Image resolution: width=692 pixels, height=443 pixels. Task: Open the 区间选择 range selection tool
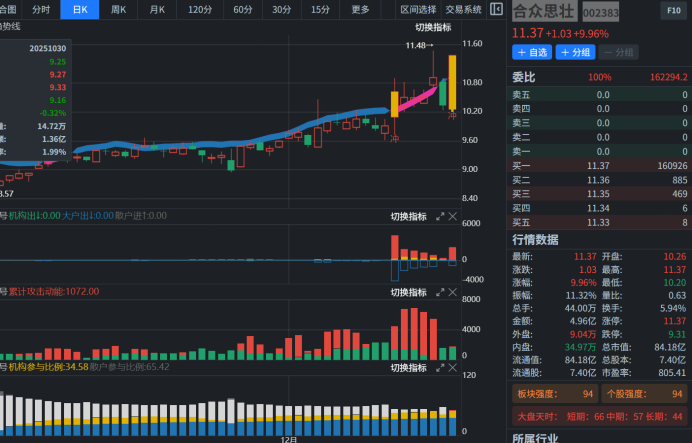point(418,9)
